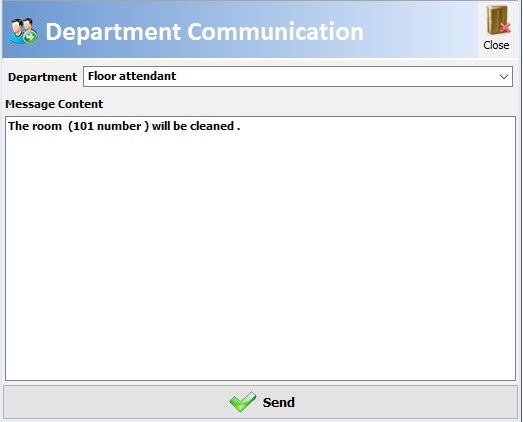Screen dimensions: 523x422
Task: Click the 'Department Communication' title heading
Action: tap(204, 32)
